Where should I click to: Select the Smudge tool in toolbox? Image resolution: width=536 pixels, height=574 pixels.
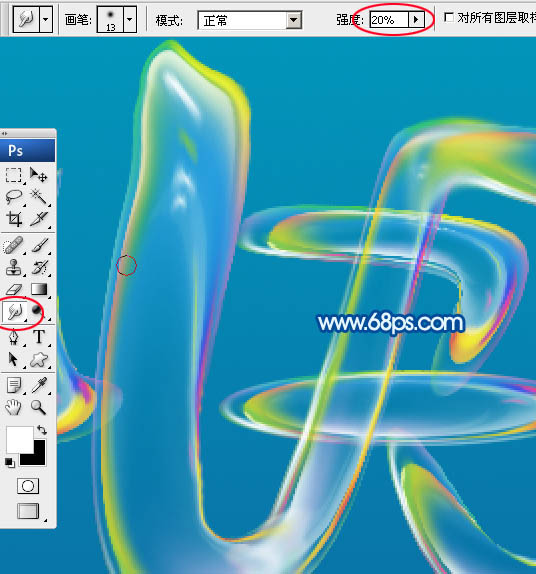pos(14,312)
